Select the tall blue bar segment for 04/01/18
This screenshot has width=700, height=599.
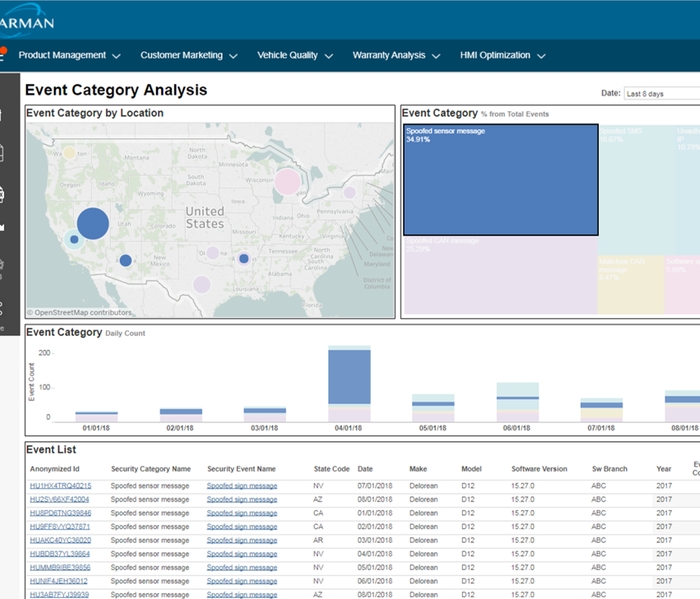349,377
